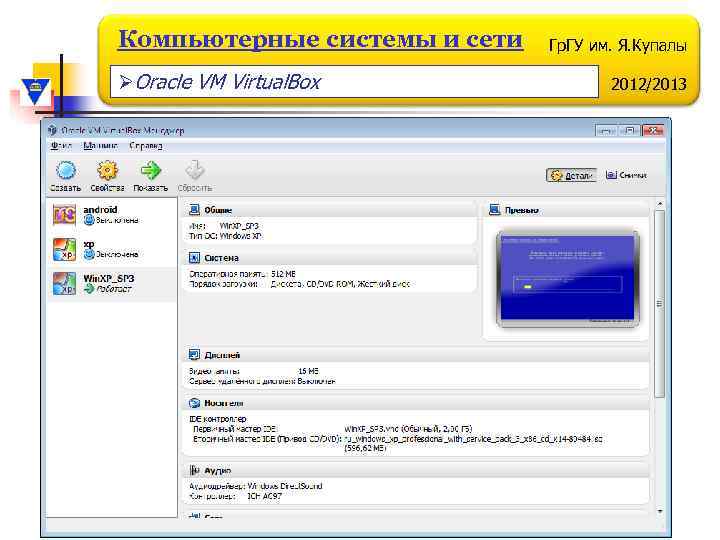This screenshot has height=540, width=720.
Task: Click the Общие section header
Action: click(331, 210)
